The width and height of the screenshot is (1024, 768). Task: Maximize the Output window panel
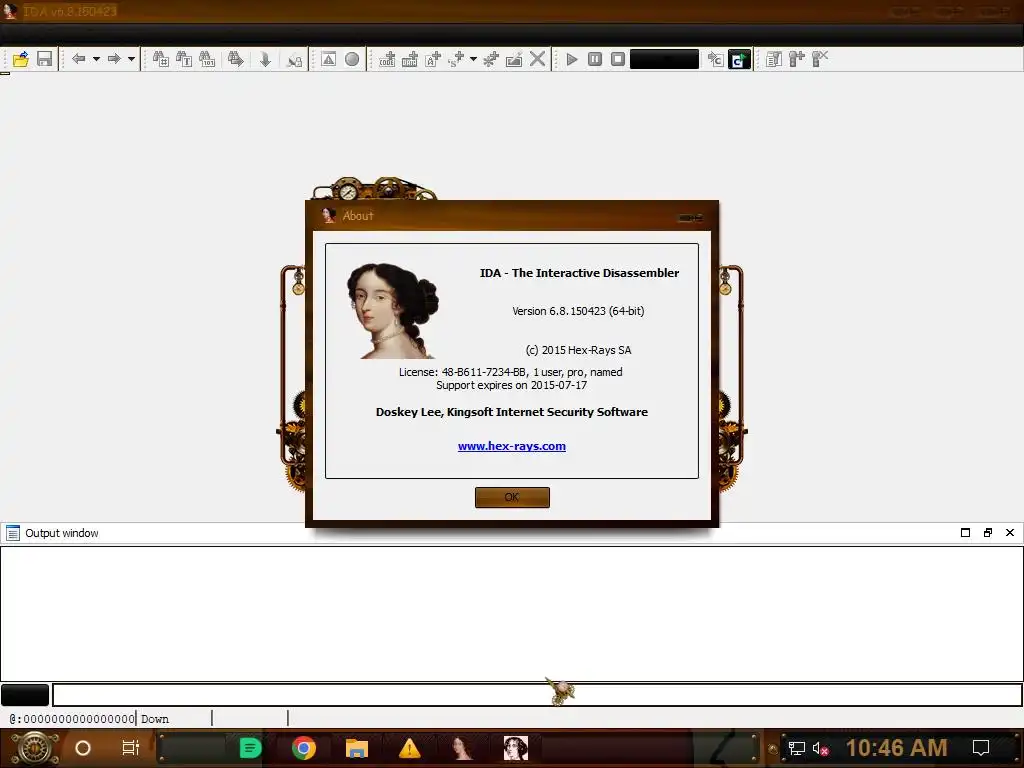click(965, 533)
